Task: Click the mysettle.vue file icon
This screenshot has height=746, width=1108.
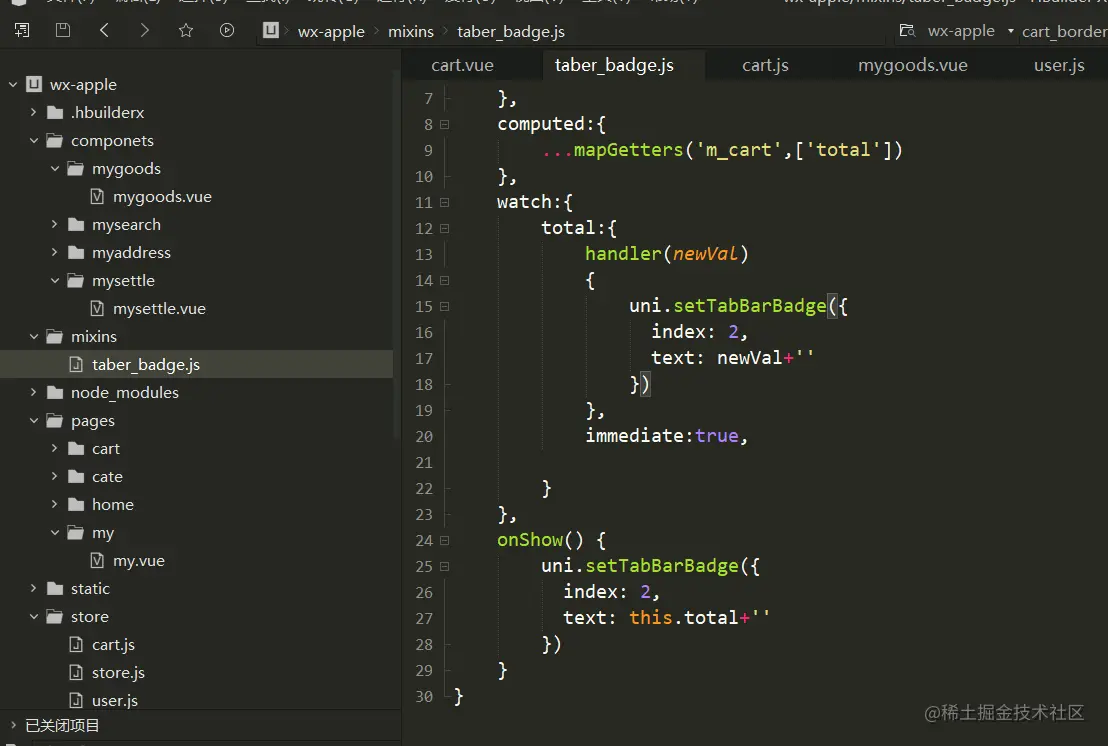Action: pyautogui.click(x=98, y=309)
